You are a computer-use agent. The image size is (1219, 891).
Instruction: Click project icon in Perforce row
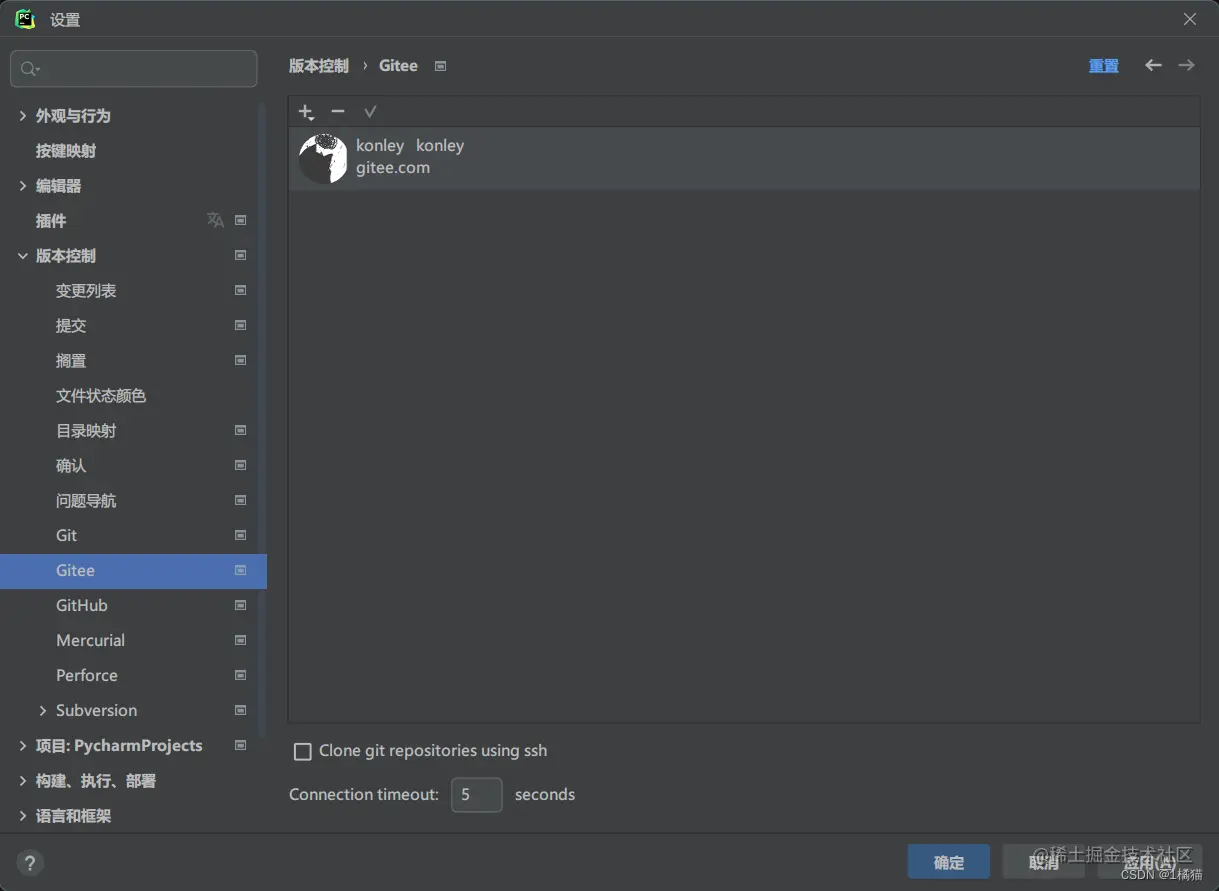[240, 675]
